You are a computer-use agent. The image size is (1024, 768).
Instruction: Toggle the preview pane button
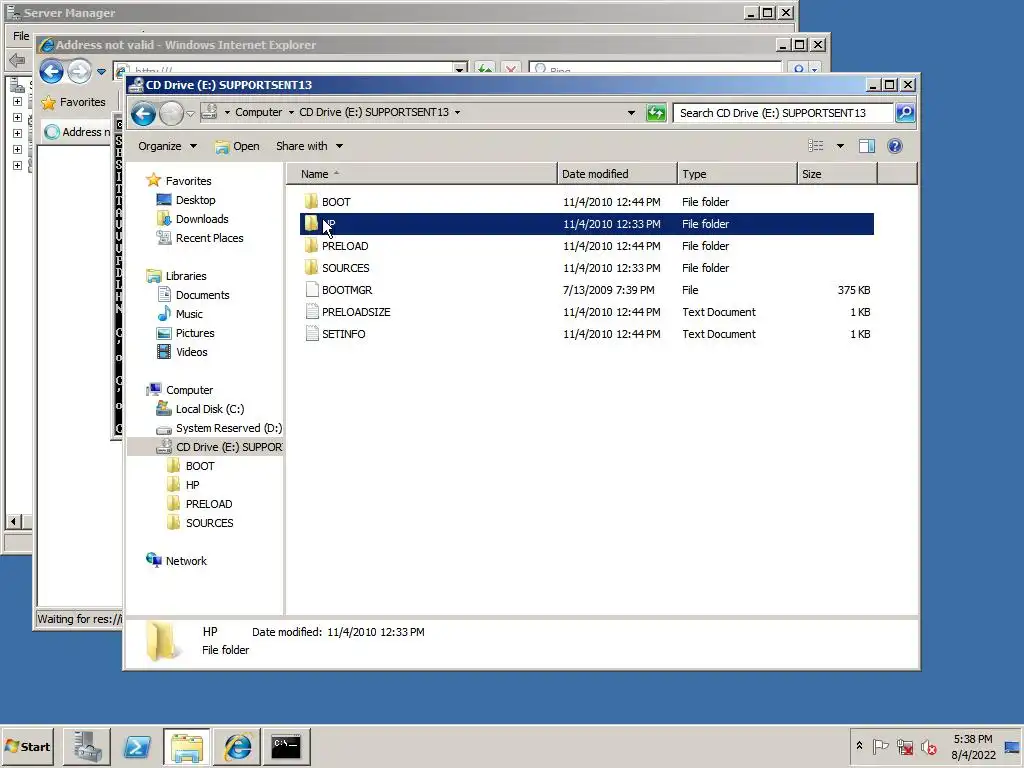pyautogui.click(x=867, y=146)
